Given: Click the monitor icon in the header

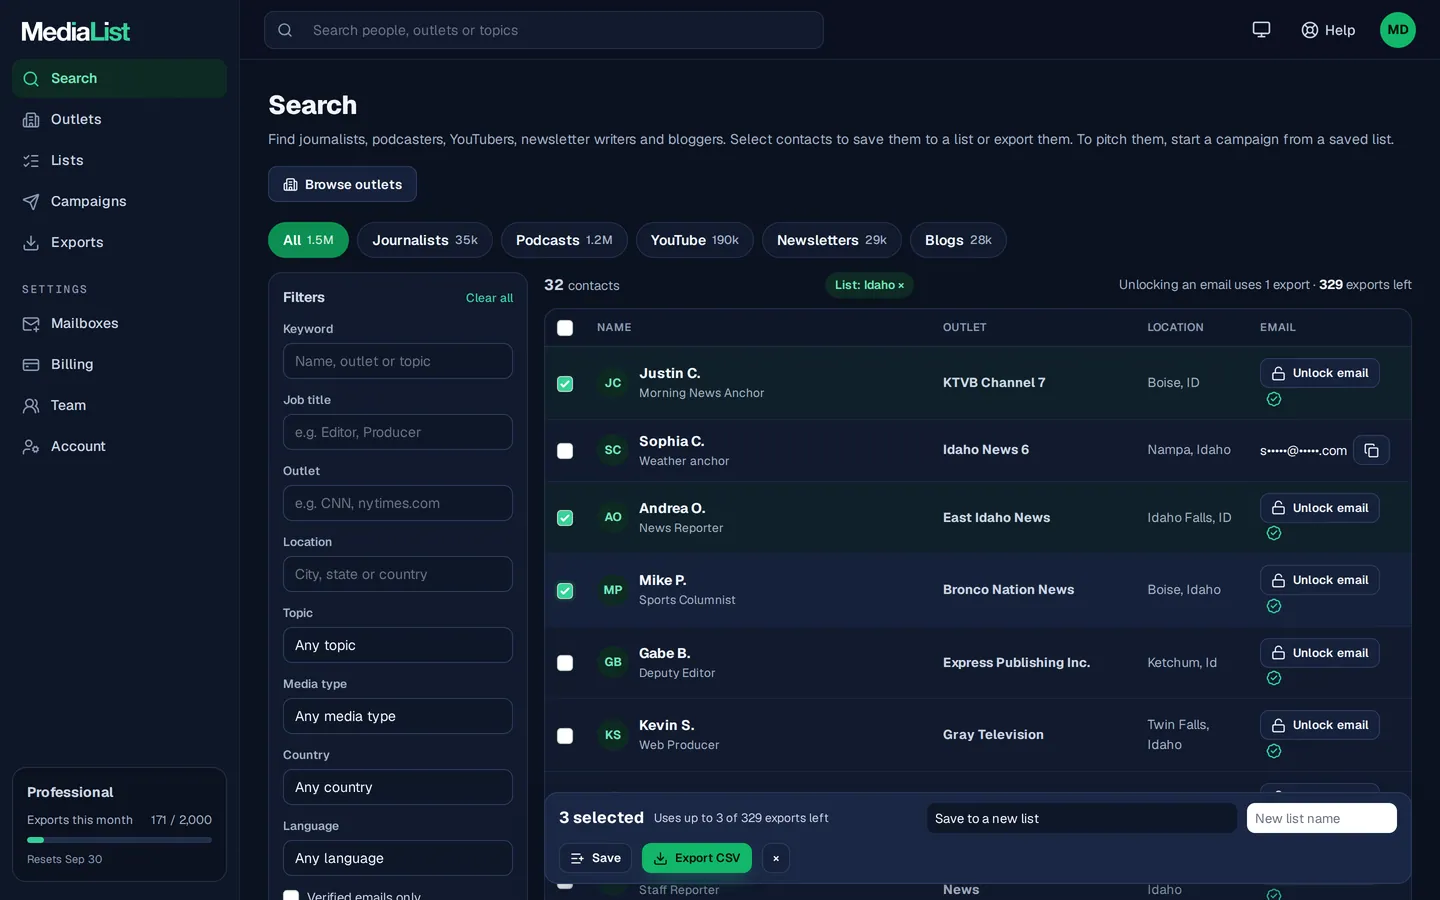Looking at the screenshot, I should click(1261, 30).
